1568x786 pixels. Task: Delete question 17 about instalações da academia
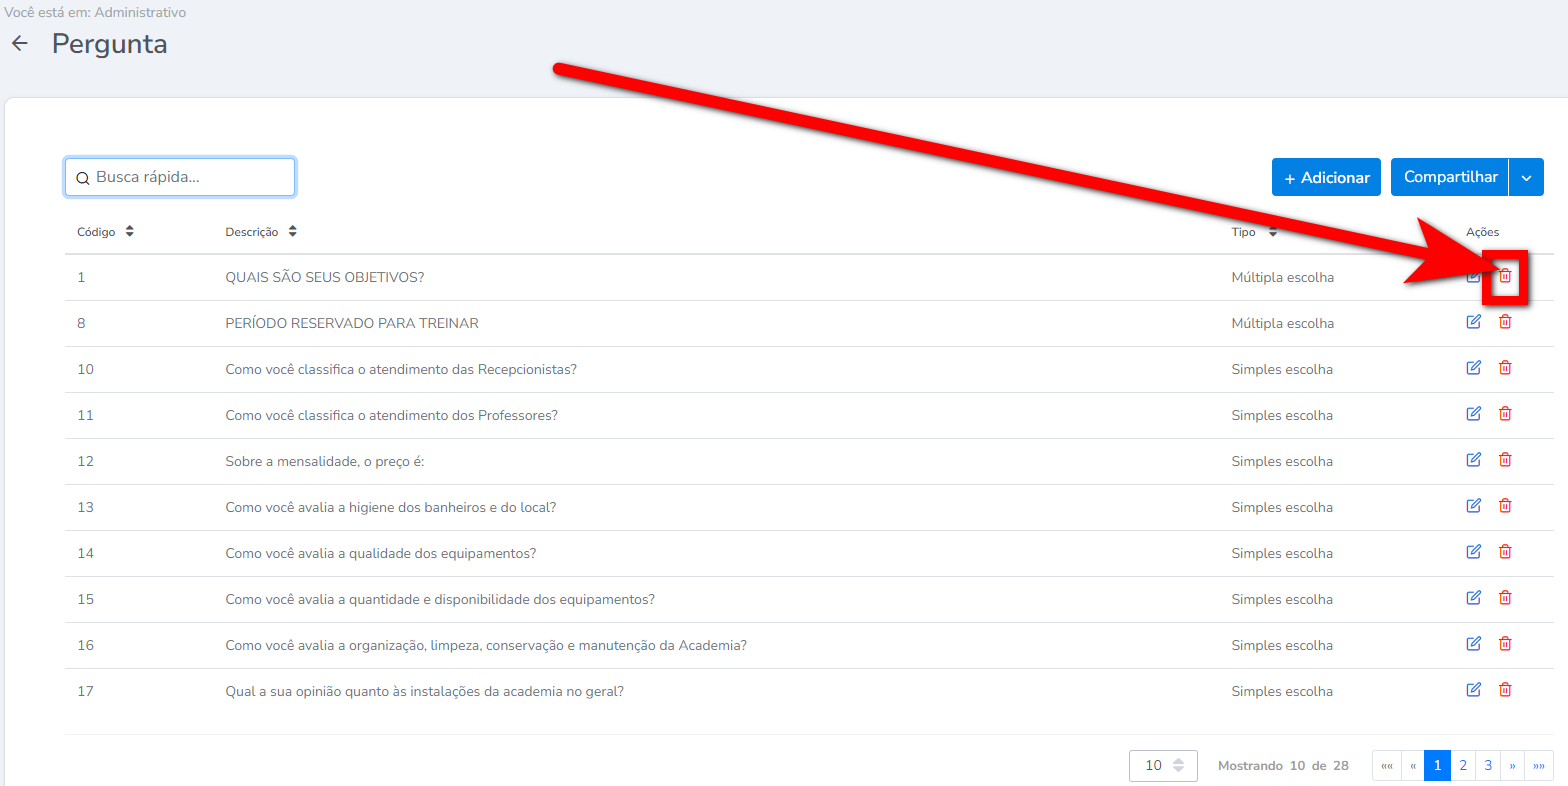[x=1504, y=690]
